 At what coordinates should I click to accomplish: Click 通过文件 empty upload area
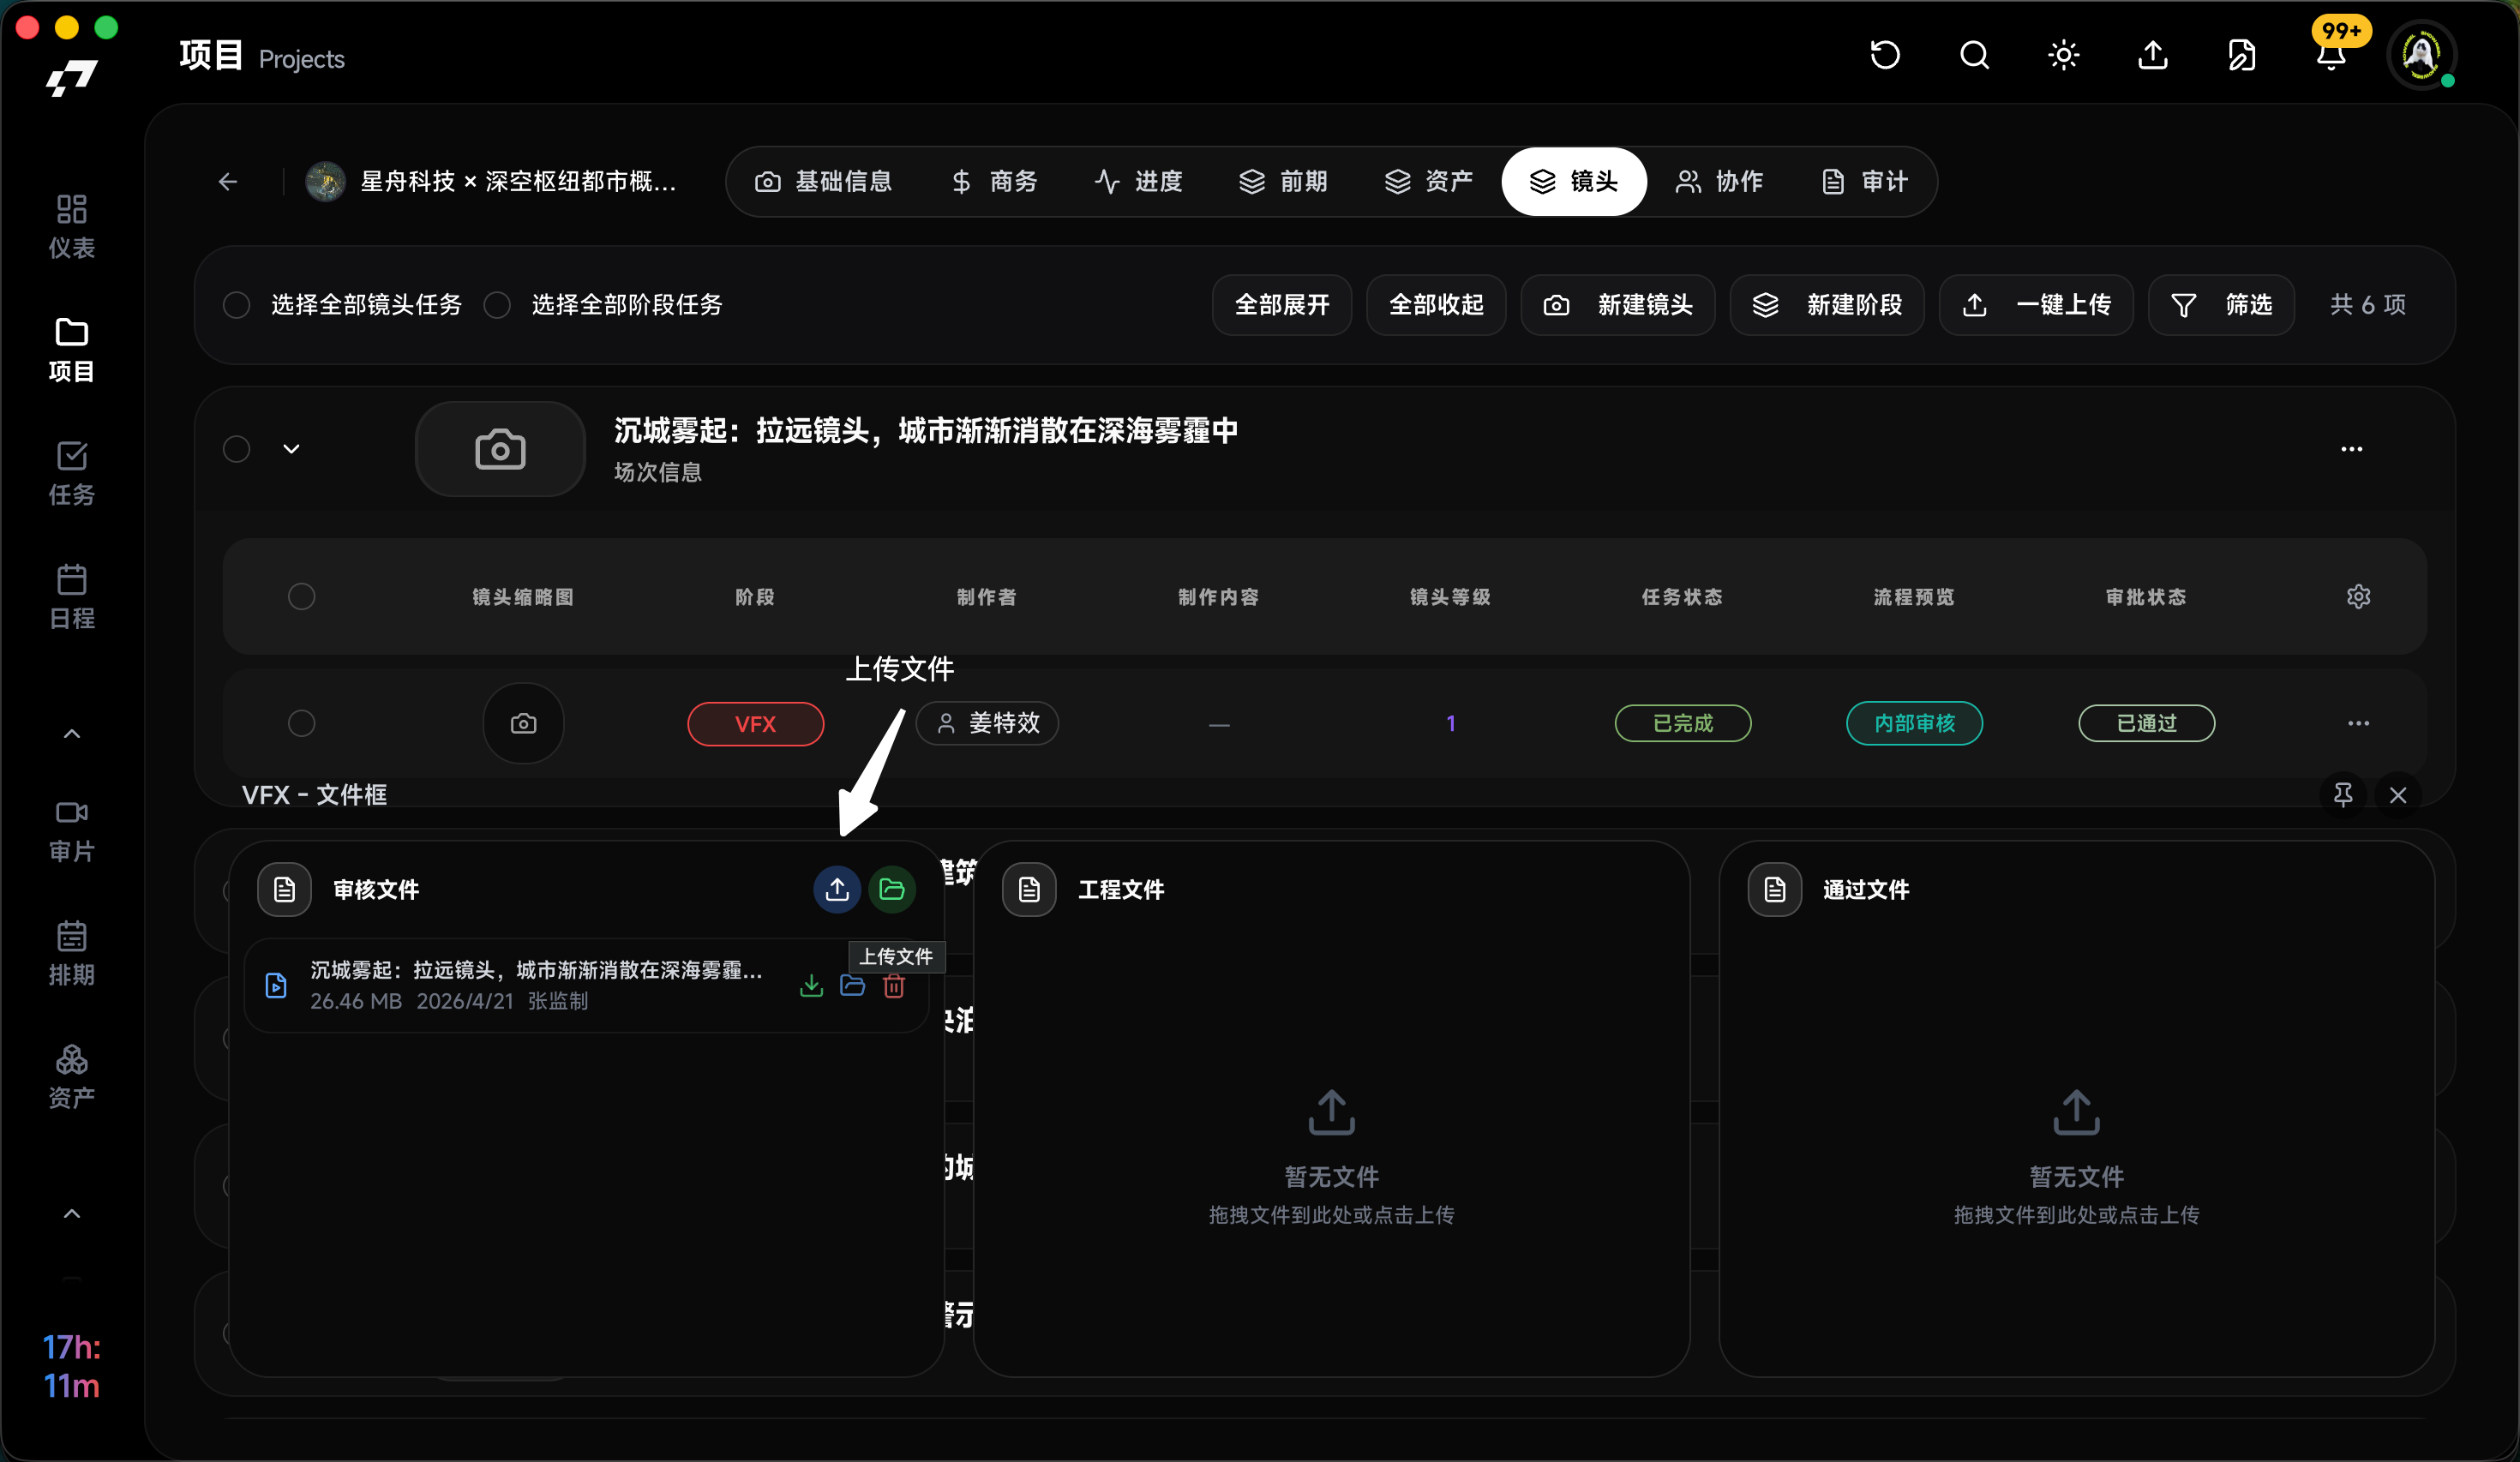pos(2076,1156)
